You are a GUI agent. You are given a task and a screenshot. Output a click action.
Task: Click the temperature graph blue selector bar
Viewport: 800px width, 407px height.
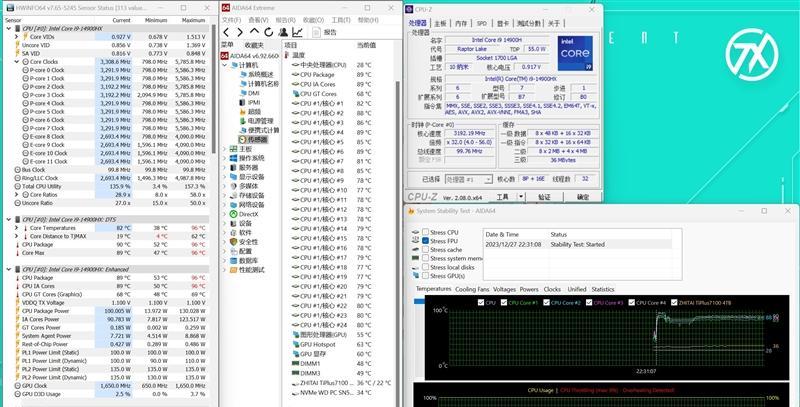click(419, 301)
